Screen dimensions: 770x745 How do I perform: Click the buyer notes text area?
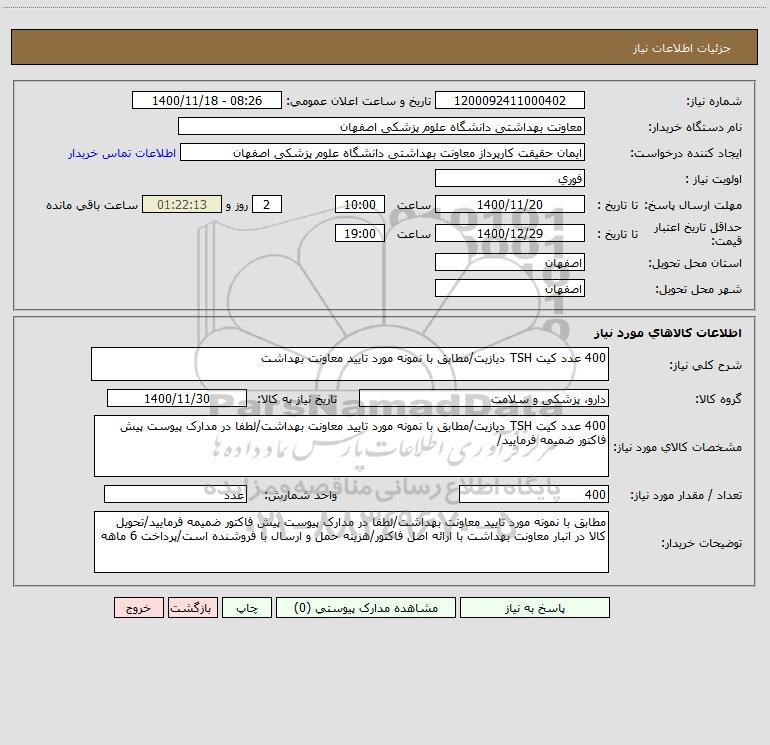351,542
